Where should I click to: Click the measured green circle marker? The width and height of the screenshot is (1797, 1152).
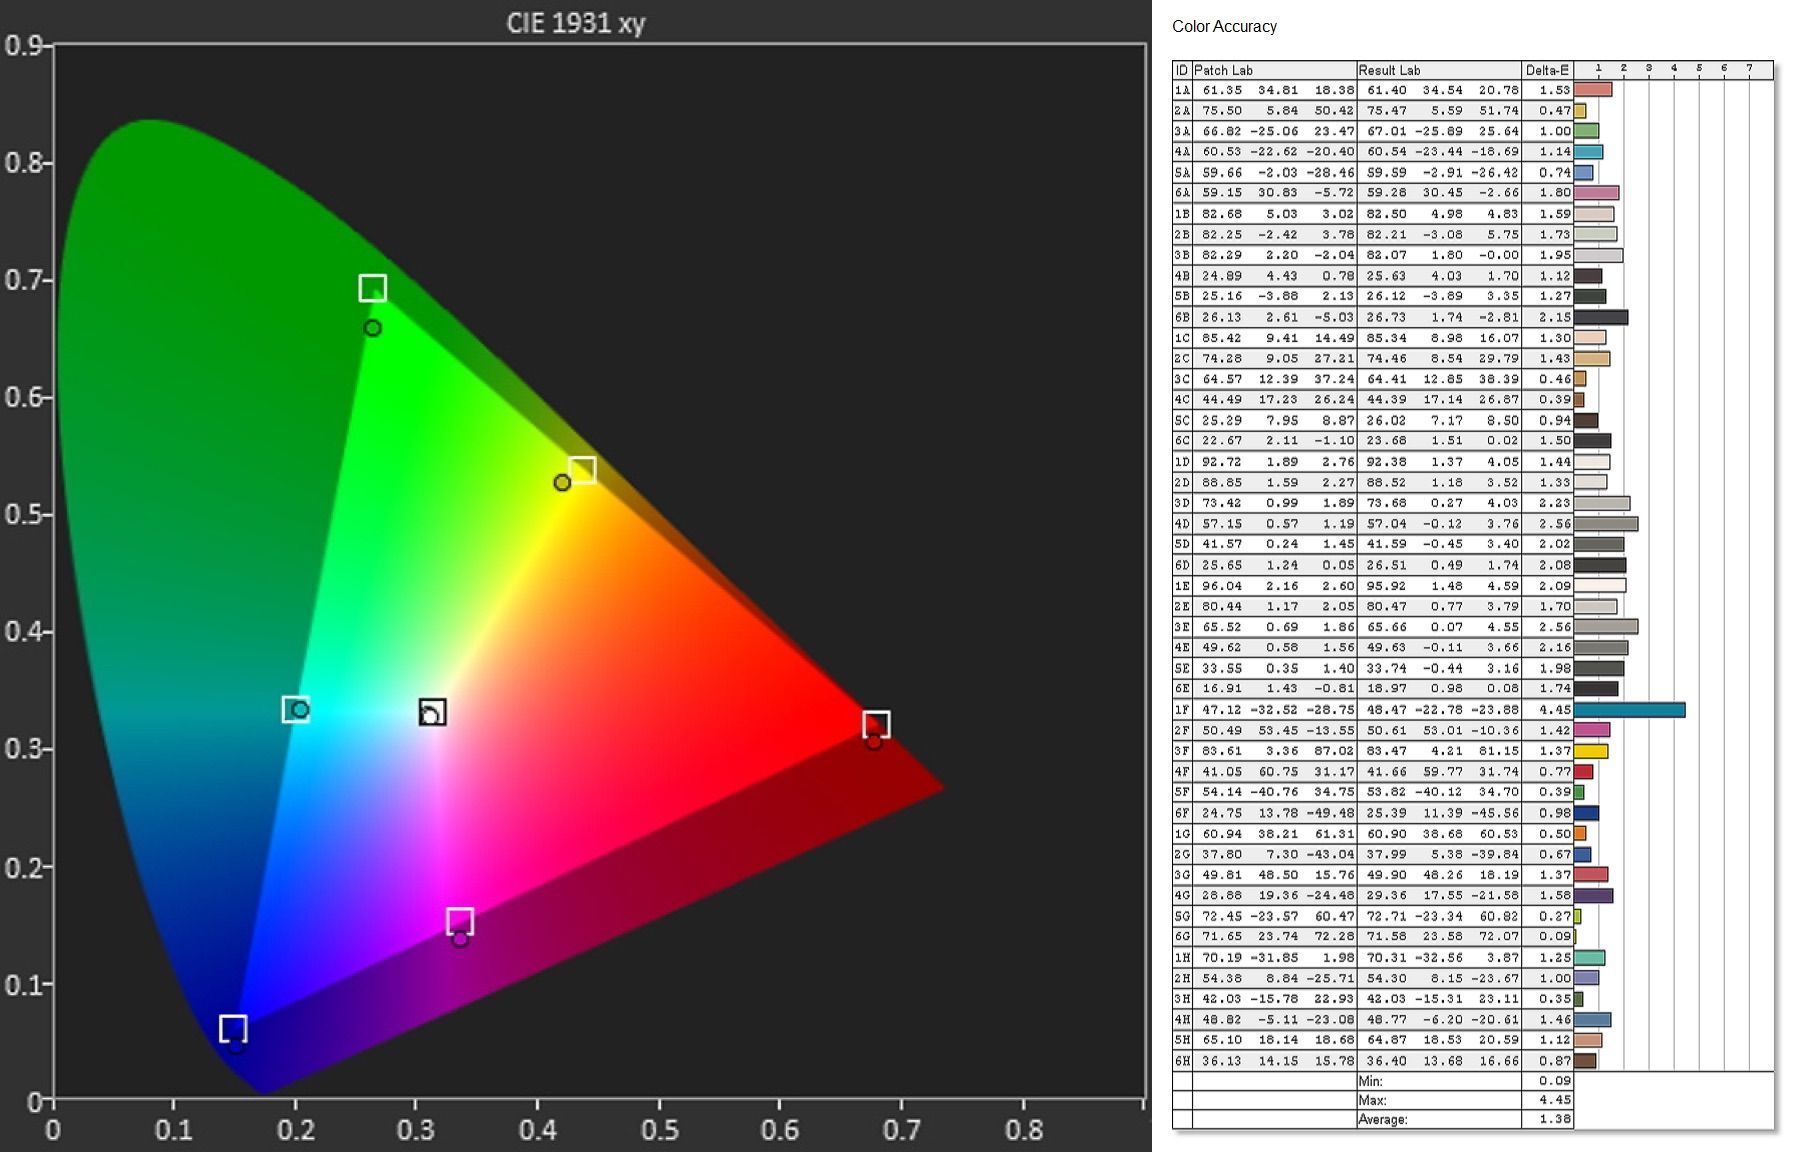point(372,328)
